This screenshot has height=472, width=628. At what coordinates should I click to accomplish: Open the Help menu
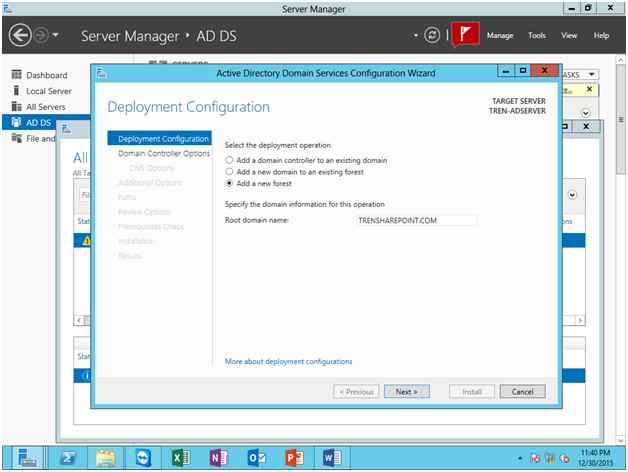[601, 36]
